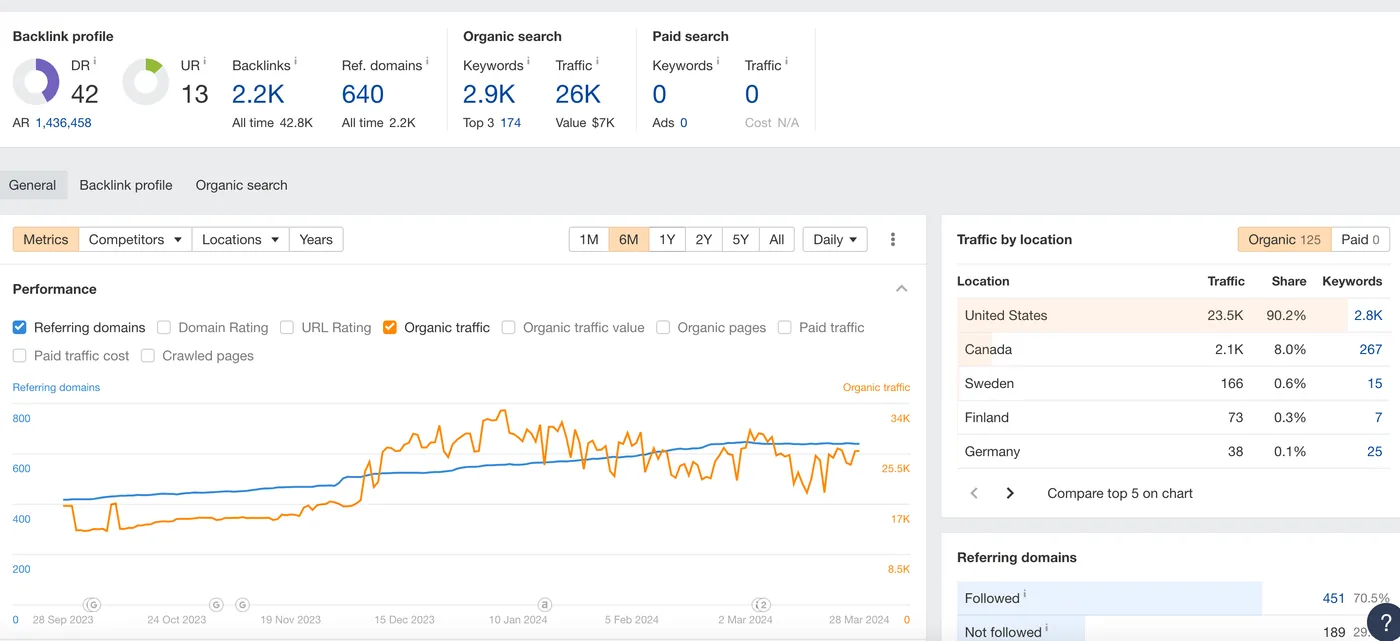Click the Organic search Keywords info icon

pyautogui.click(x=529, y=62)
